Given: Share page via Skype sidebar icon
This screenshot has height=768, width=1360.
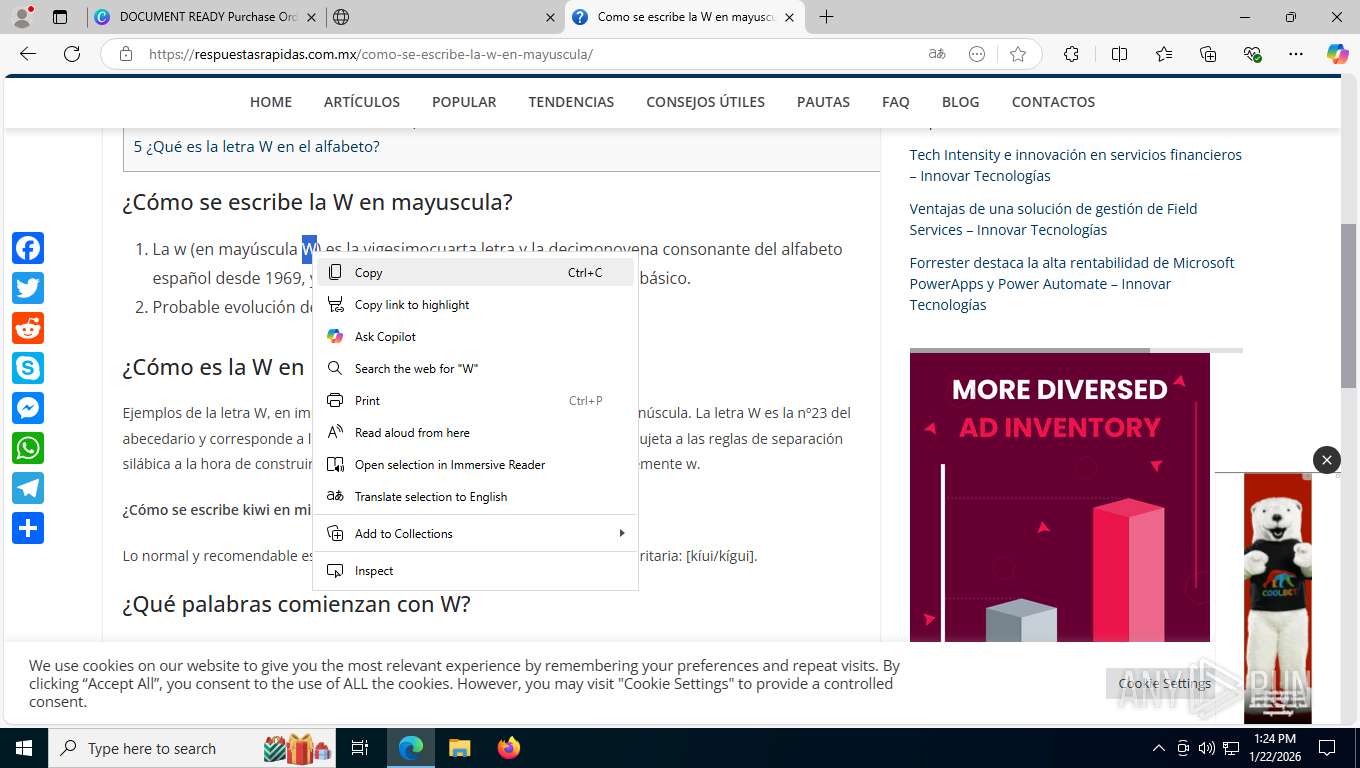Looking at the screenshot, I should pyautogui.click(x=28, y=368).
